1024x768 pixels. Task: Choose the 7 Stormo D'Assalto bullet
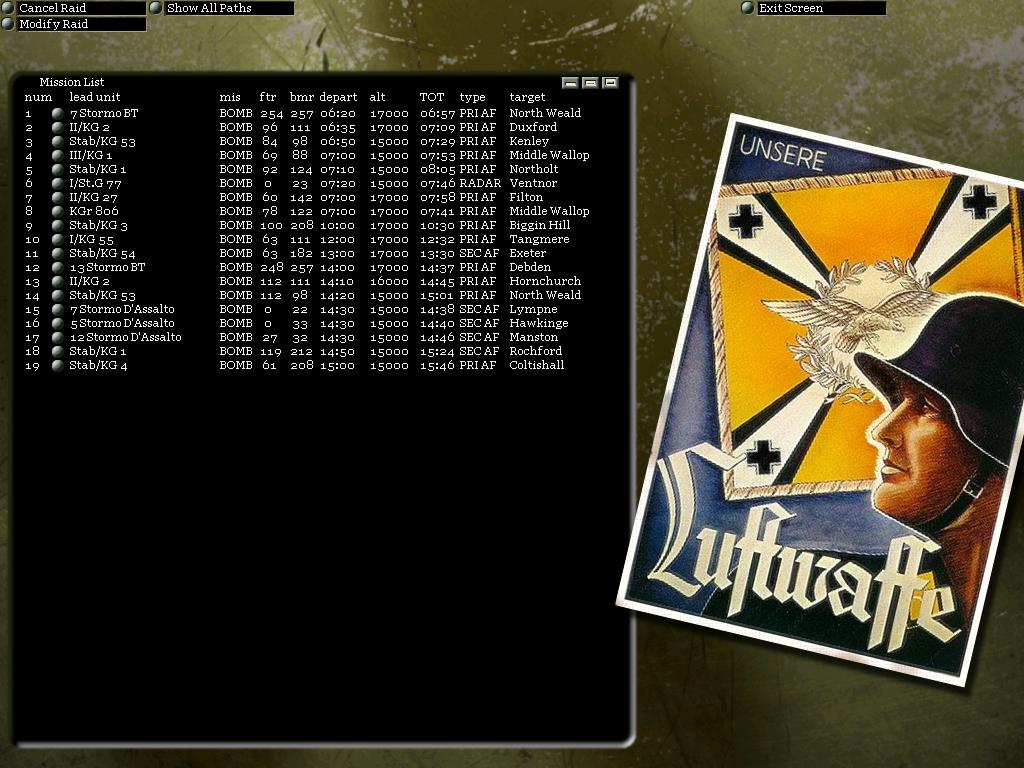click(x=57, y=310)
